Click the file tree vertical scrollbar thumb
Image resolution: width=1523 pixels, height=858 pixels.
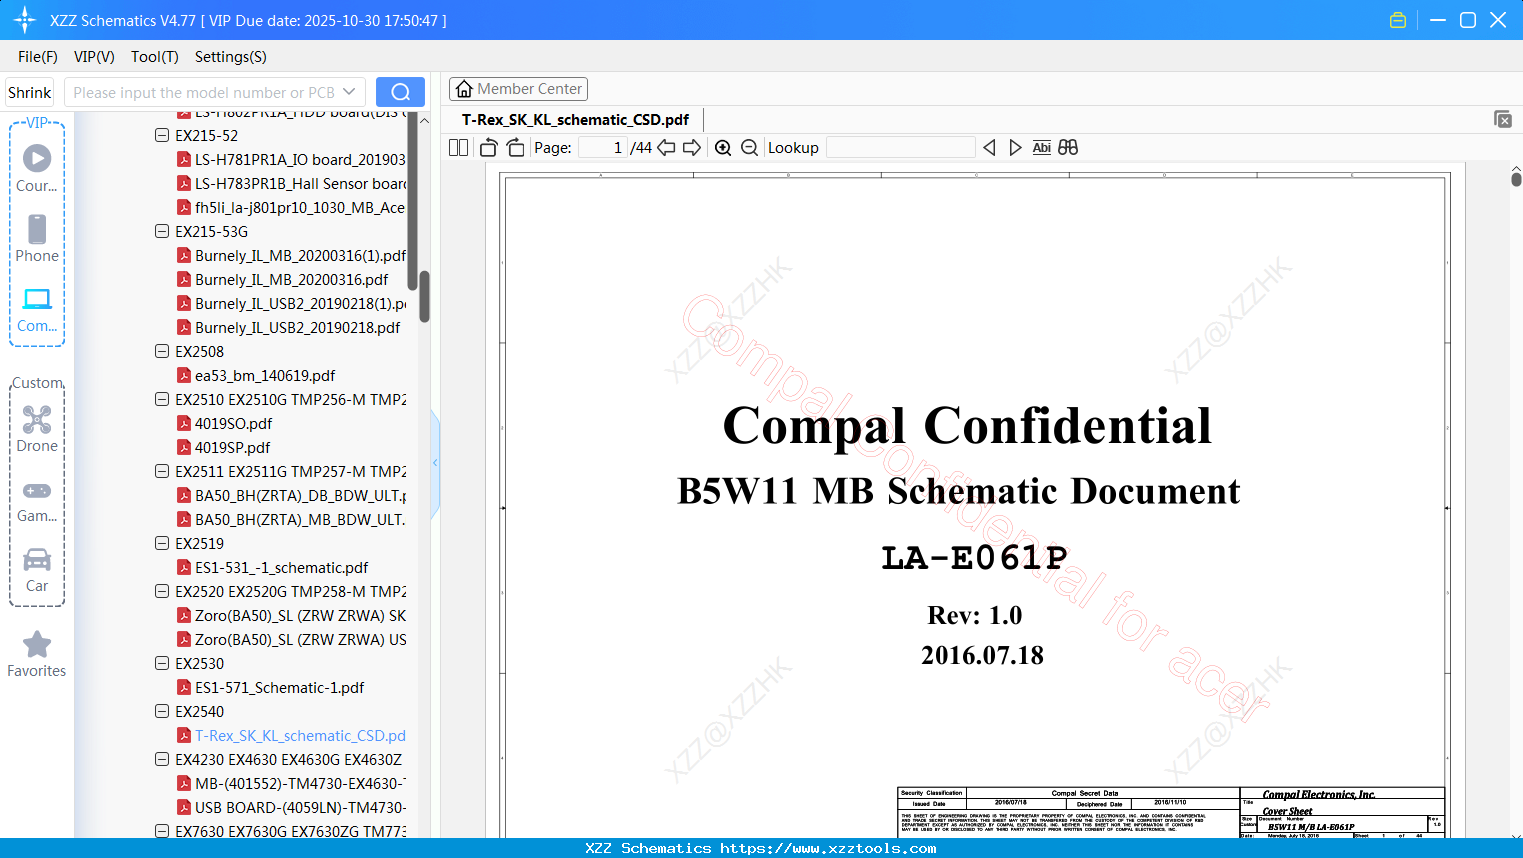424,296
